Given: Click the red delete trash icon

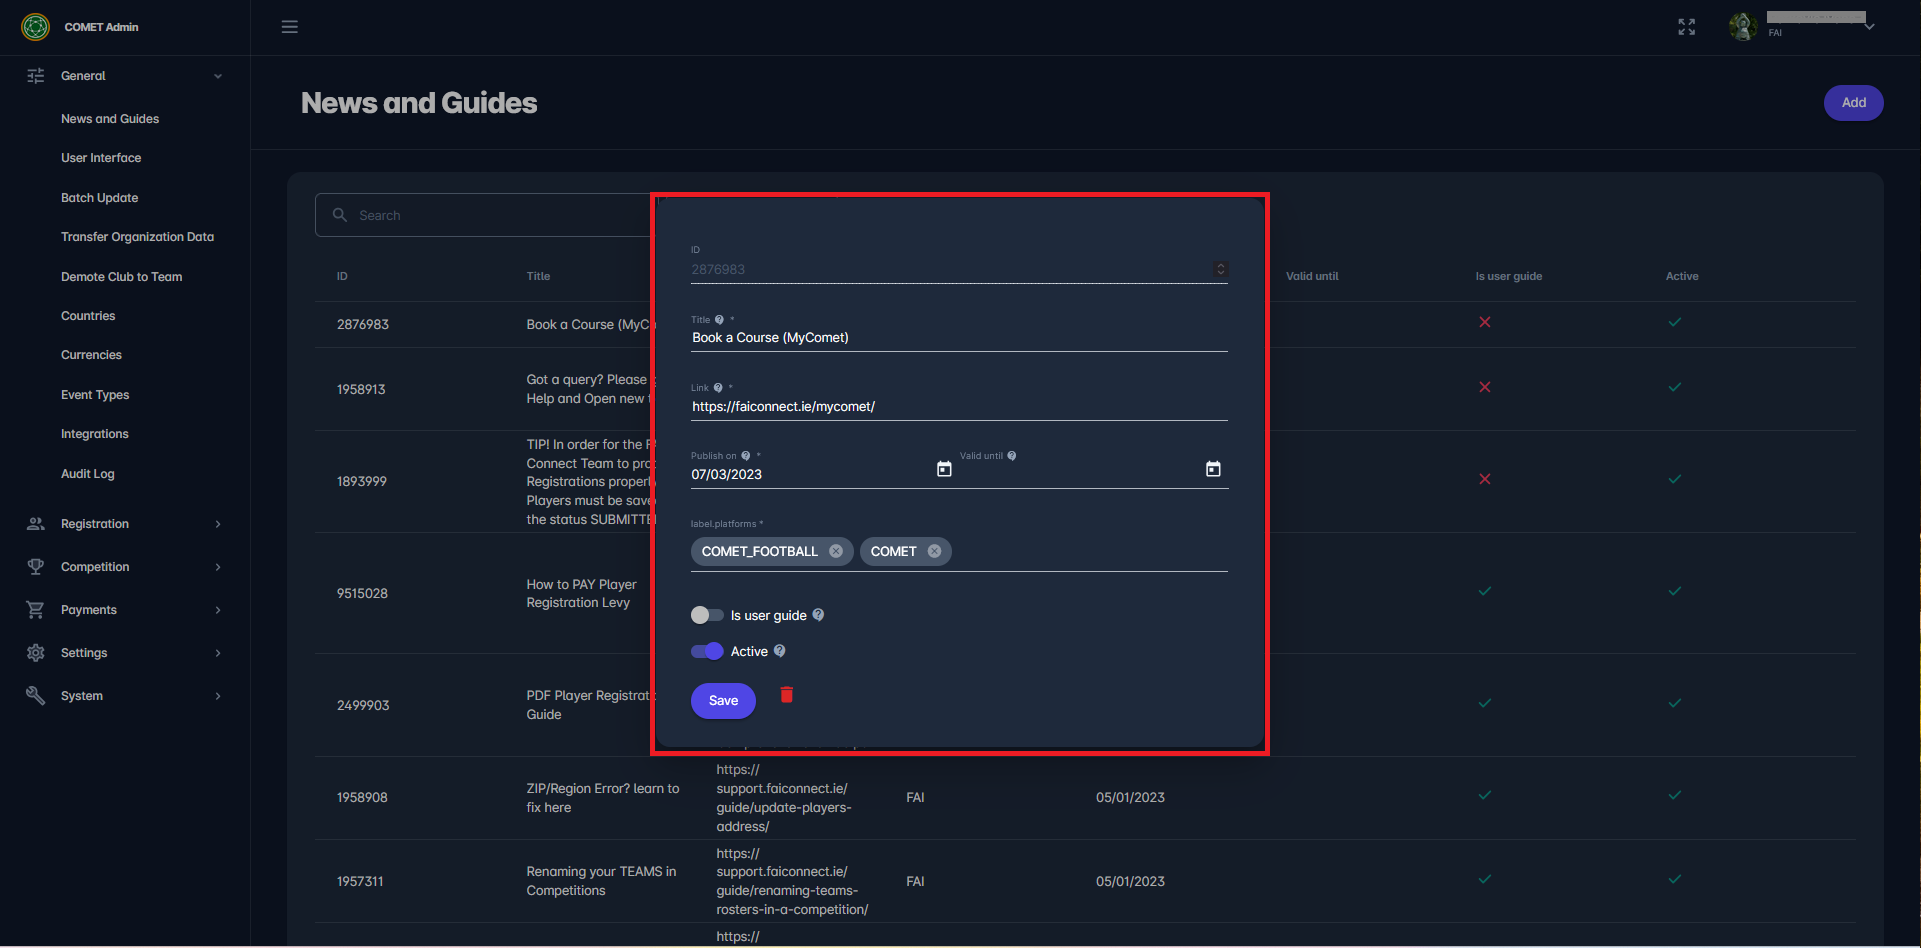Looking at the screenshot, I should pyautogui.click(x=787, y=695).
